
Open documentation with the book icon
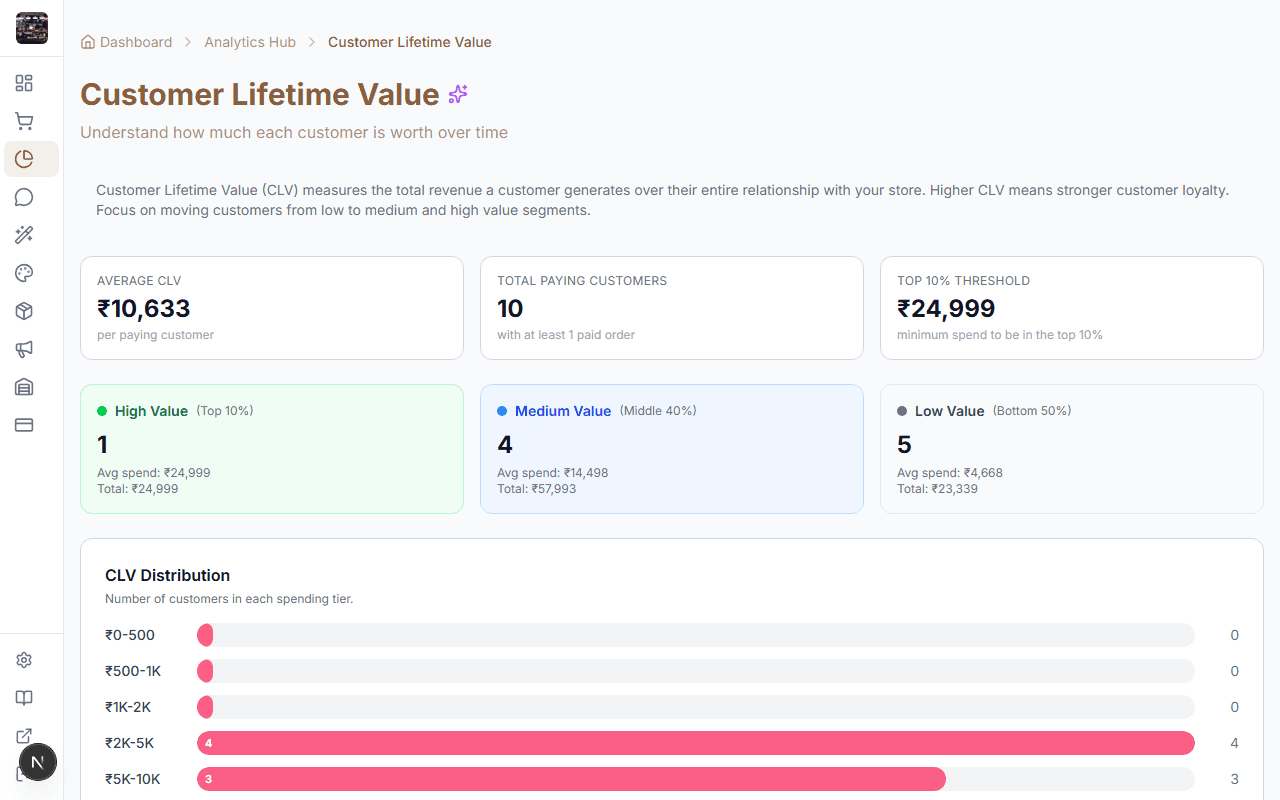click(24, 697)
